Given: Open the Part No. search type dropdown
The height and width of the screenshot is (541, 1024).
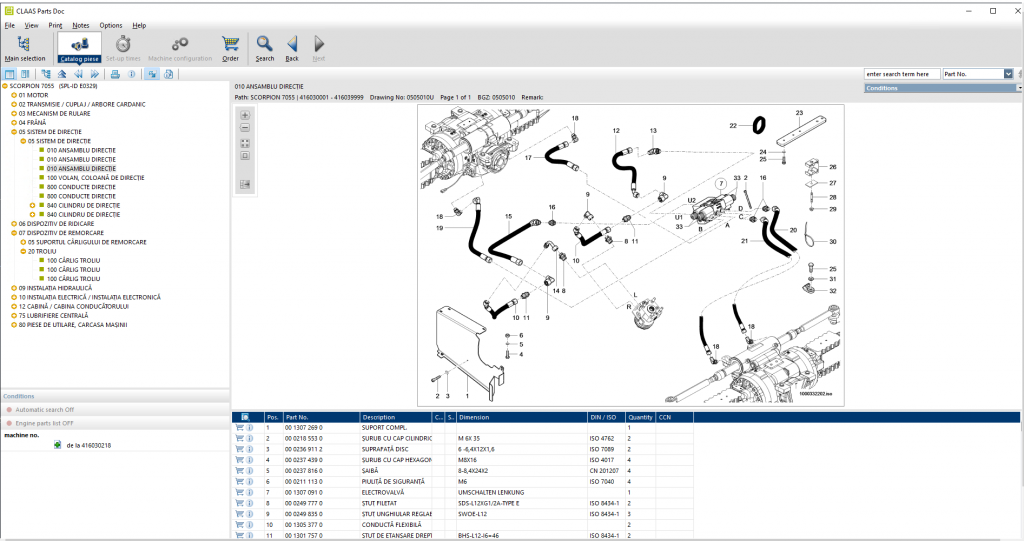Looking at the screenshot, I should click(1008, 74).
